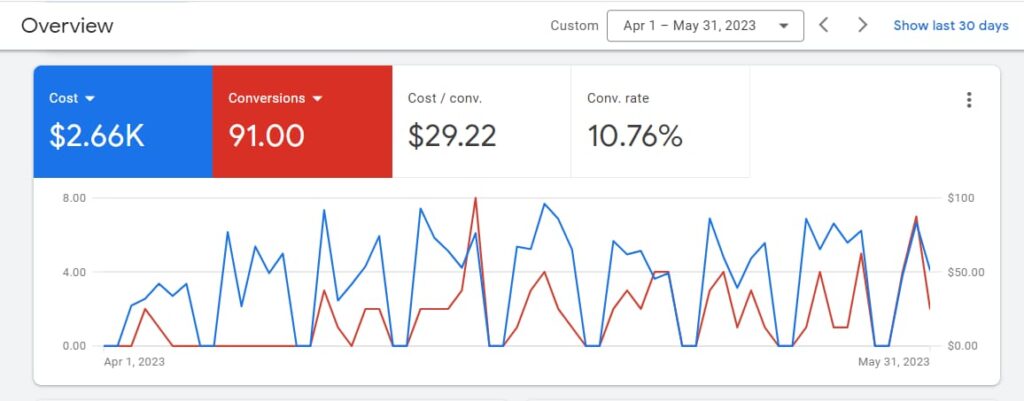Click the 8.00 left axis label

tap(73, 198)
